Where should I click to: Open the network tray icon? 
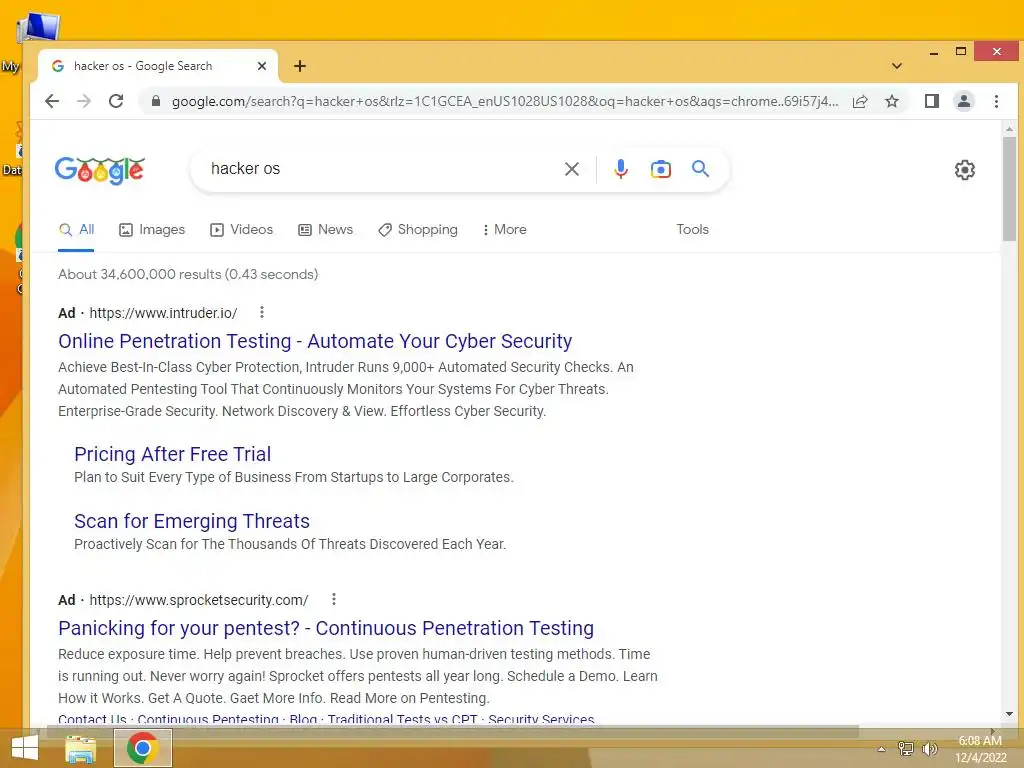pos(906,748)
